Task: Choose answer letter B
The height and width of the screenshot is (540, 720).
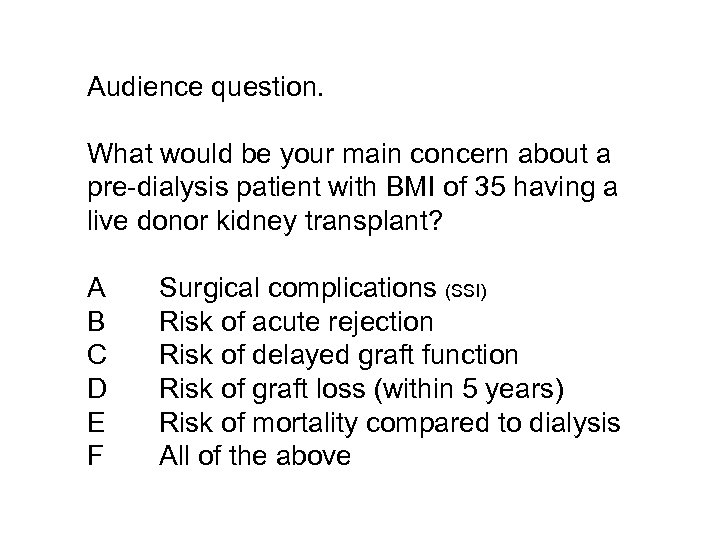Action: click(x=97, y=322)
